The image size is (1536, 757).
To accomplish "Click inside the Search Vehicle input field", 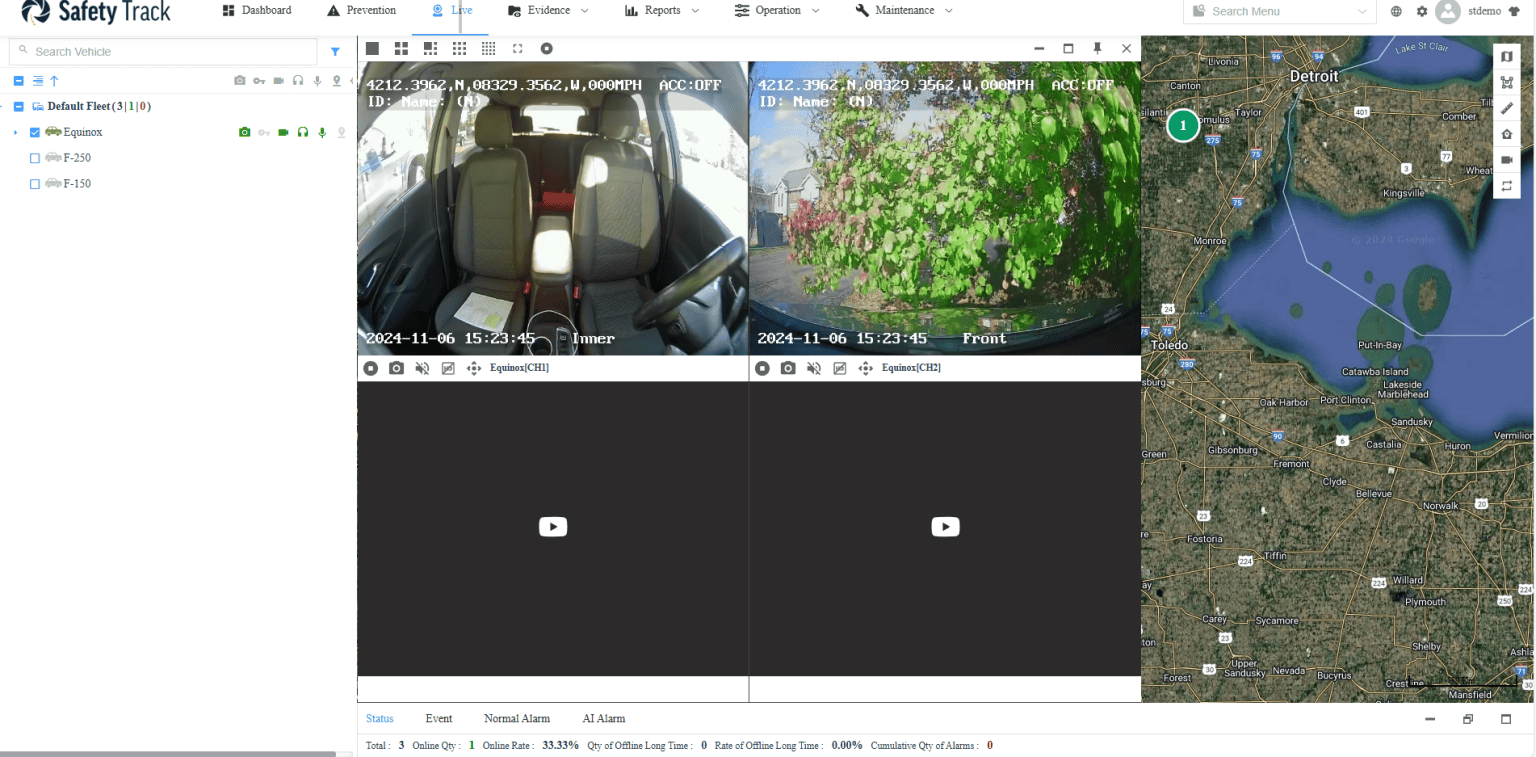I will (x=160, y=51).
